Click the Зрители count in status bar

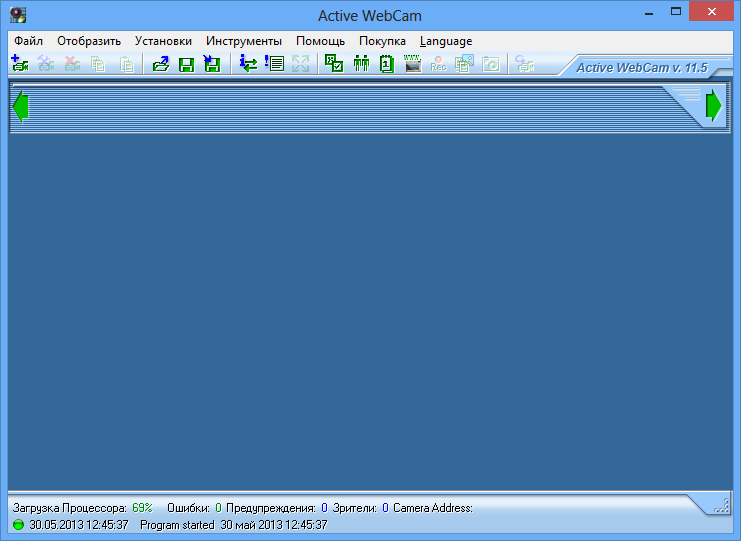385,508
